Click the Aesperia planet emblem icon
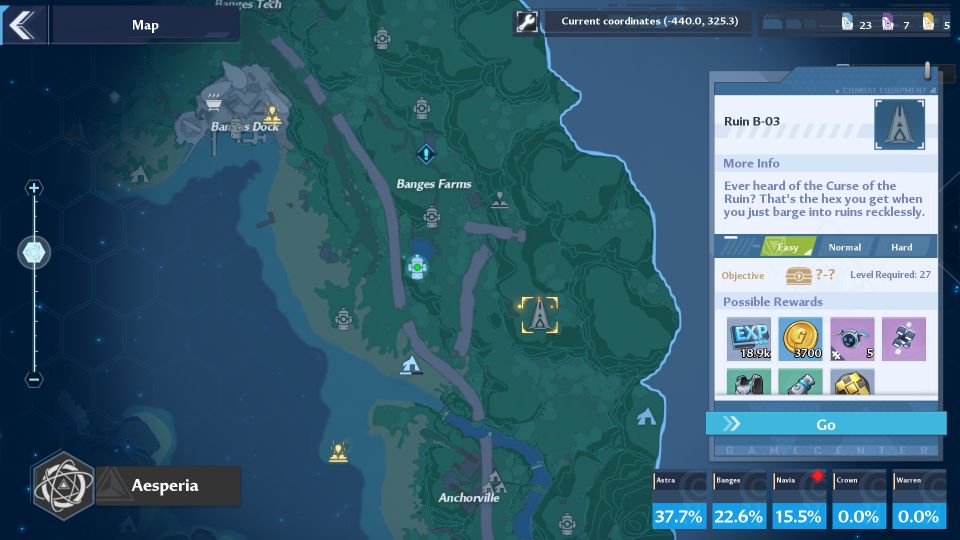 coord(64,486)
